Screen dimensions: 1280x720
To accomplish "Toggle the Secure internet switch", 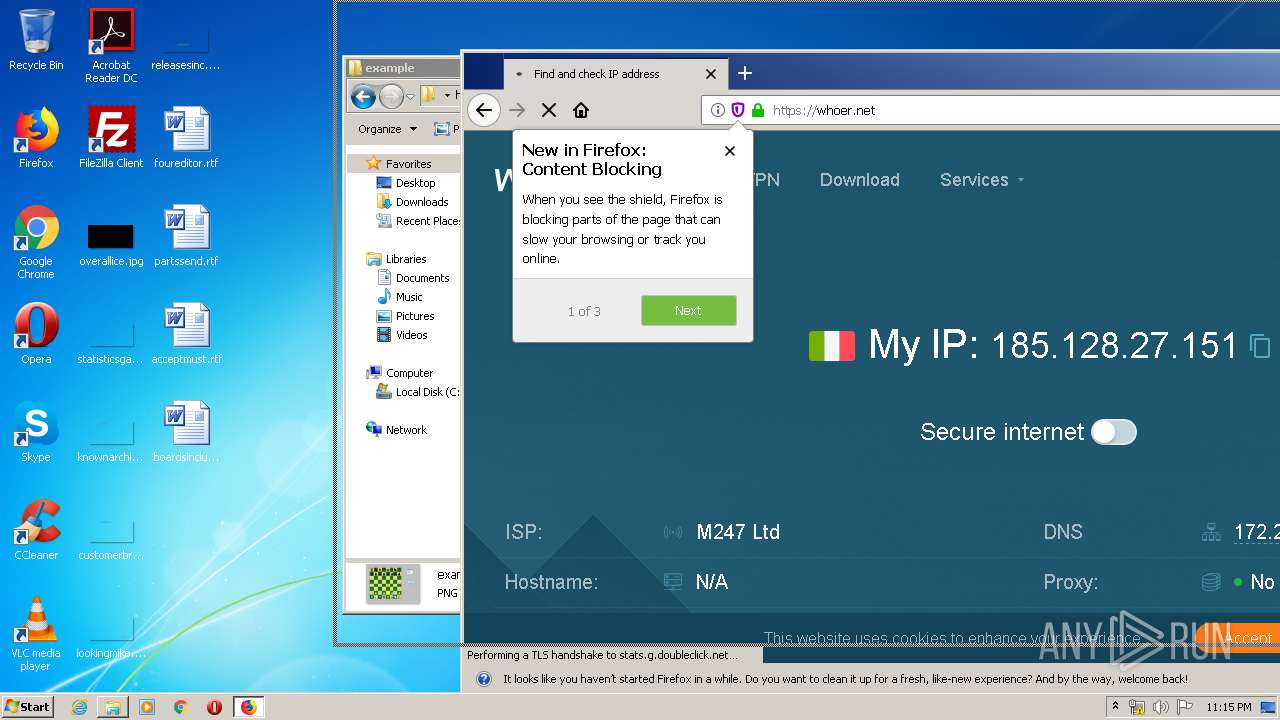I will (1114, 432).
